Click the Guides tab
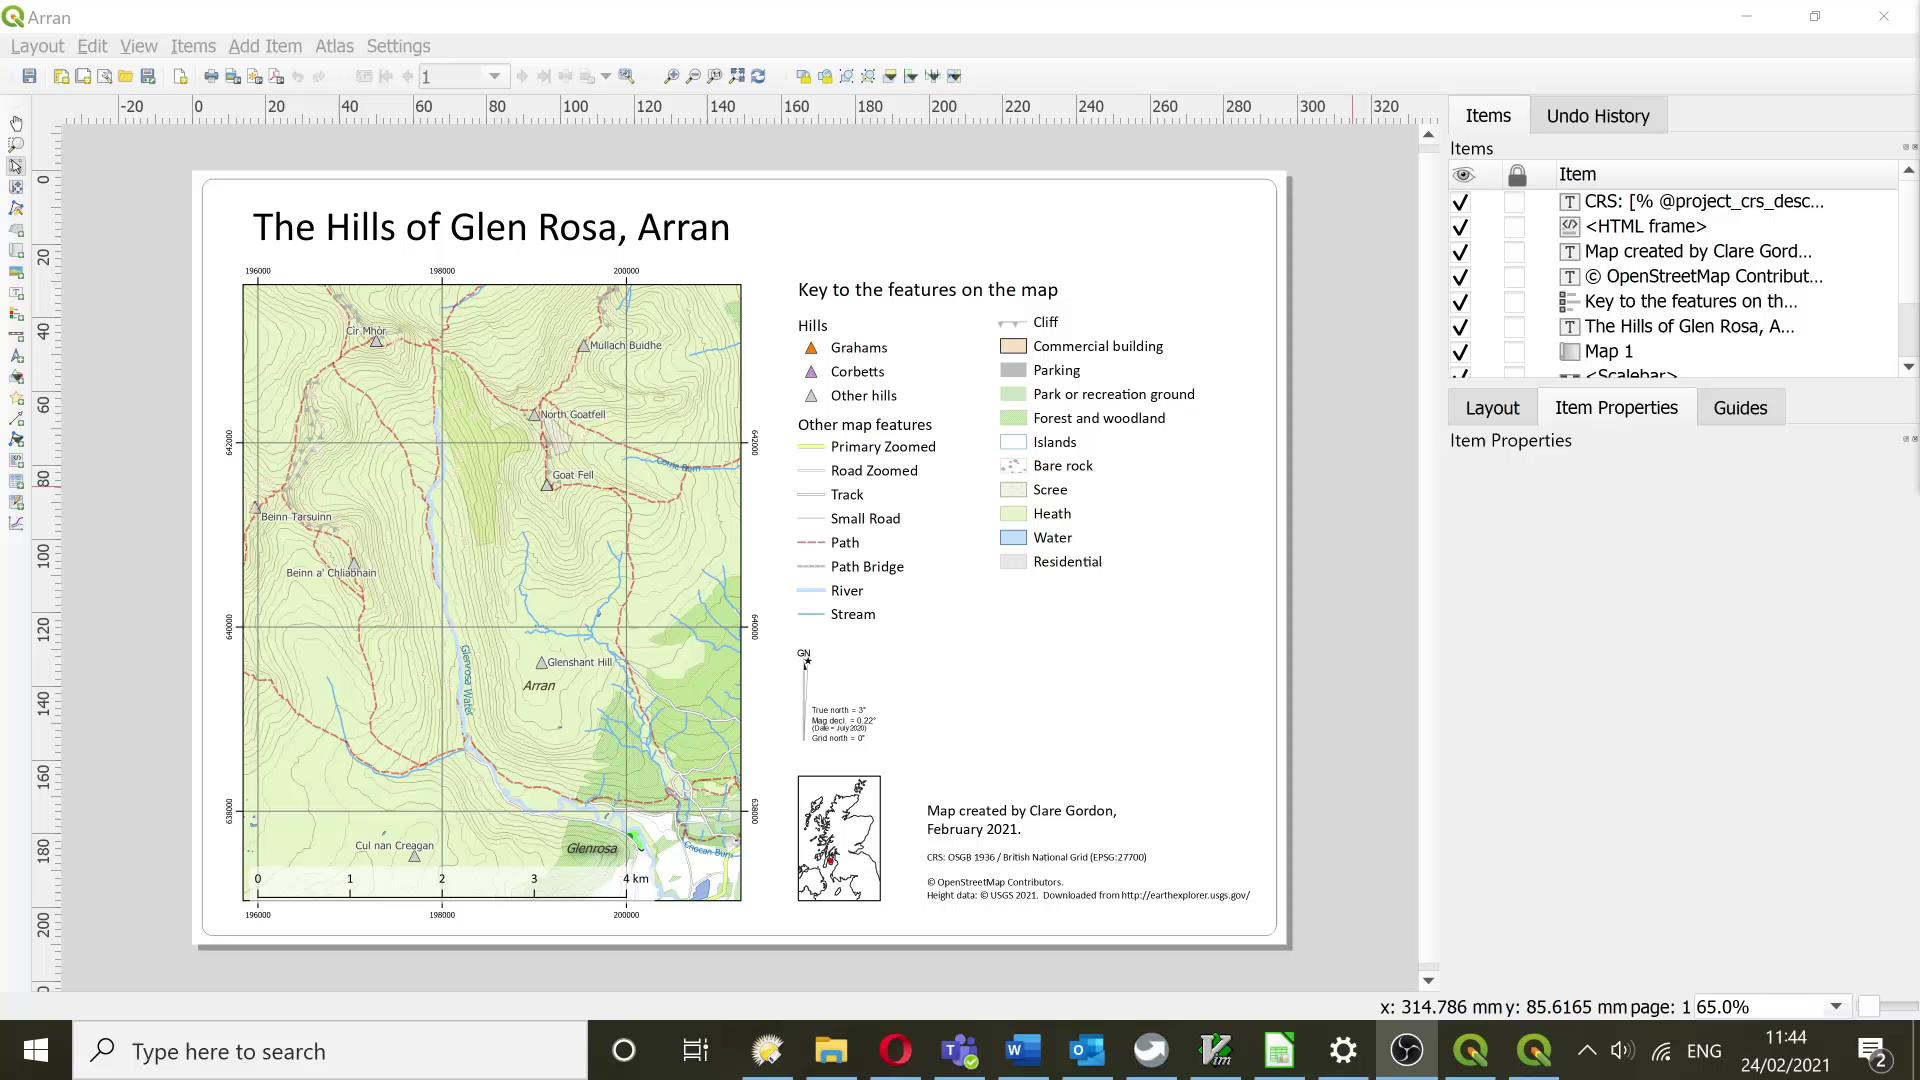This screenshot has height=1080, width=1920. point(1740,407)
